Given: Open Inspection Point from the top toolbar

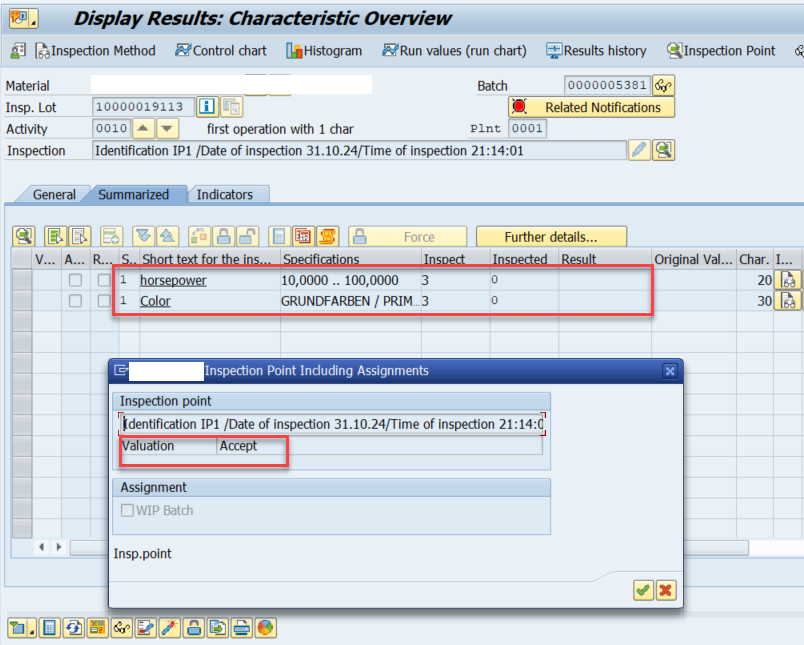Looking at the screenshot, I should coord(721,51).
